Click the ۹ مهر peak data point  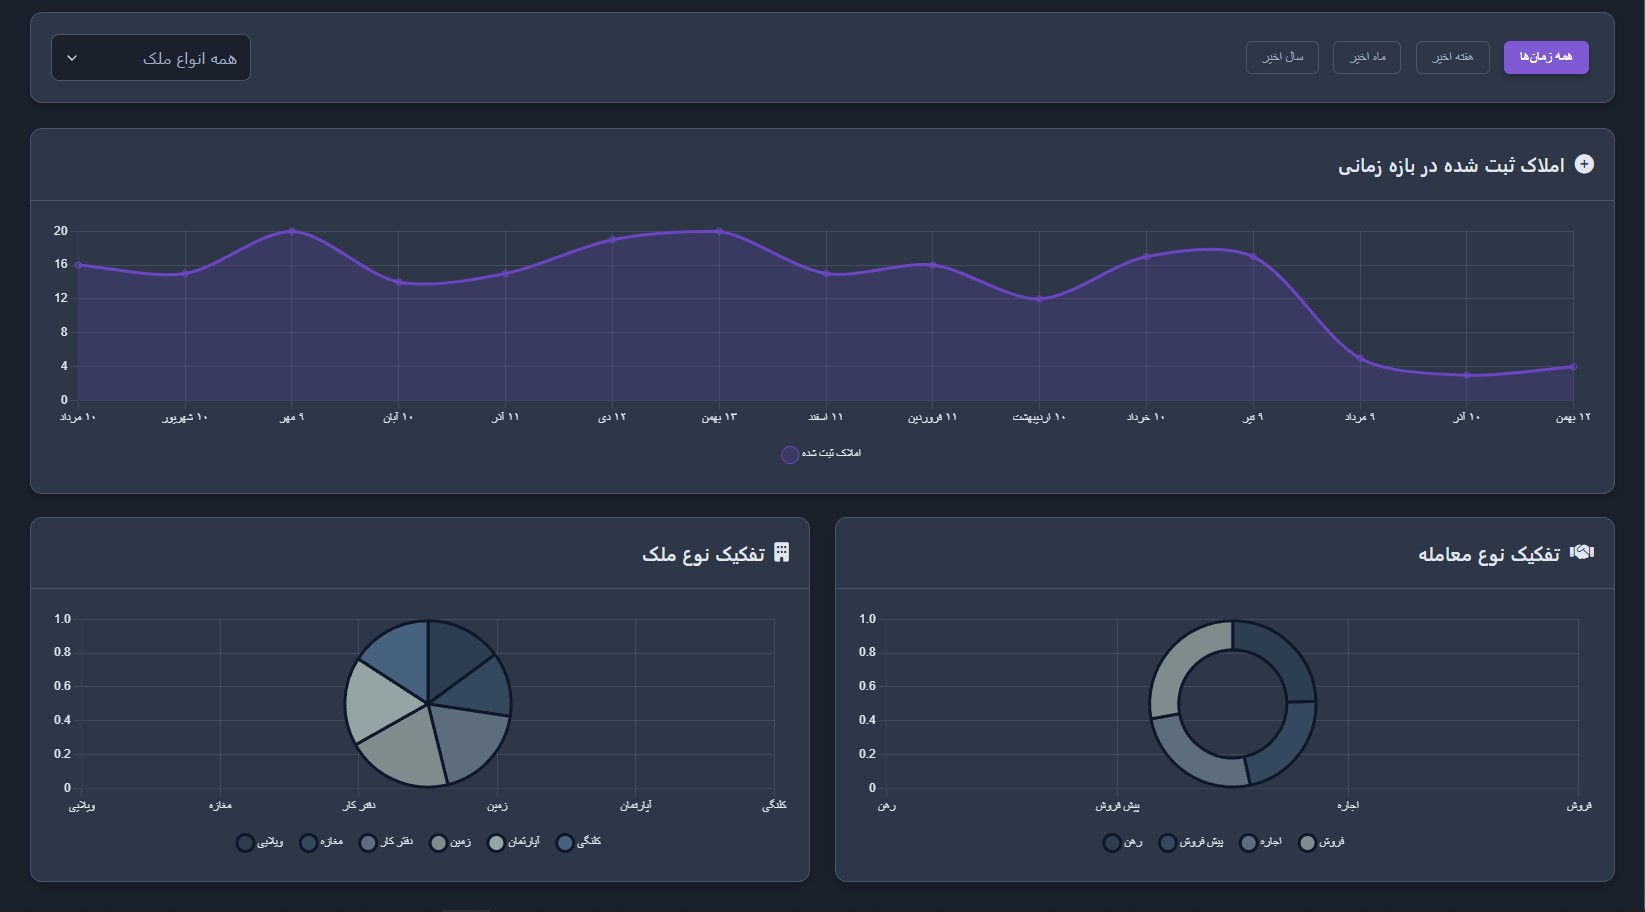[x=292, y=231]
